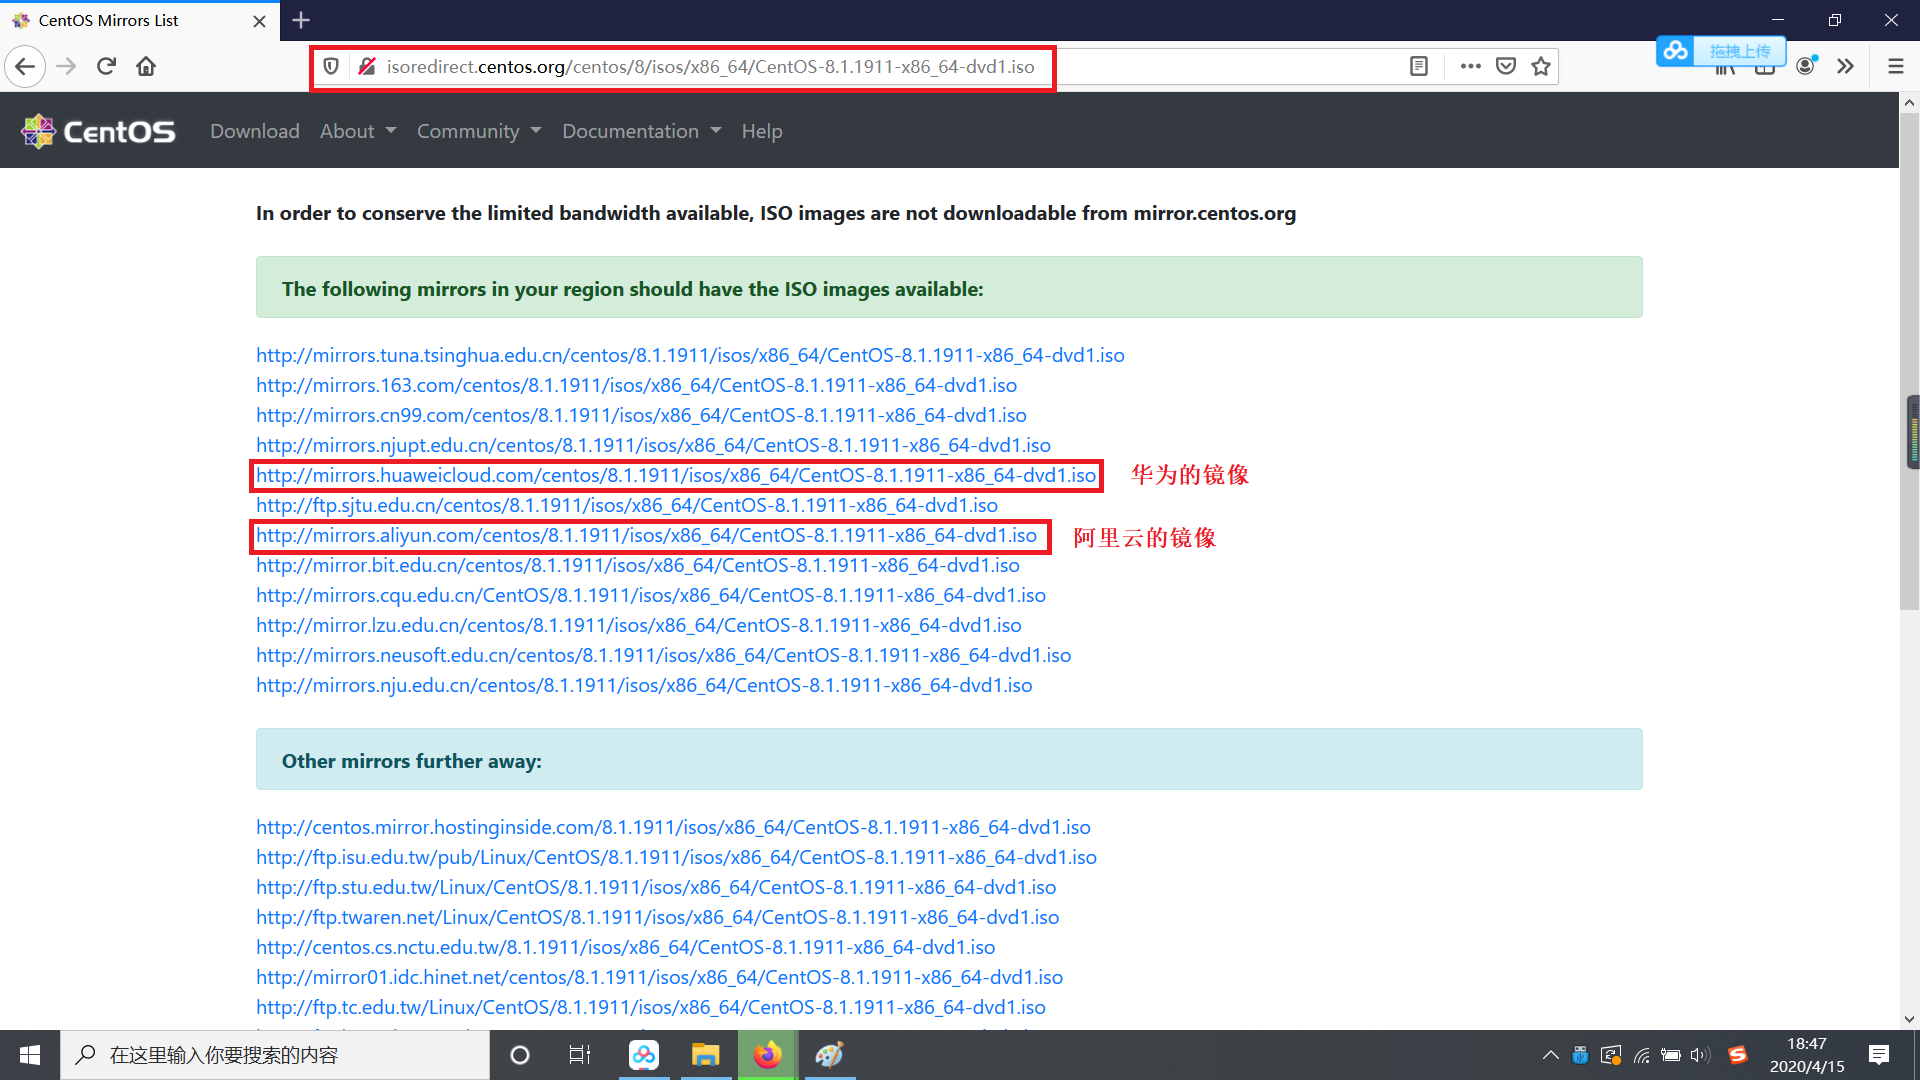Bookmark this page with star icon

[1541, 67]
